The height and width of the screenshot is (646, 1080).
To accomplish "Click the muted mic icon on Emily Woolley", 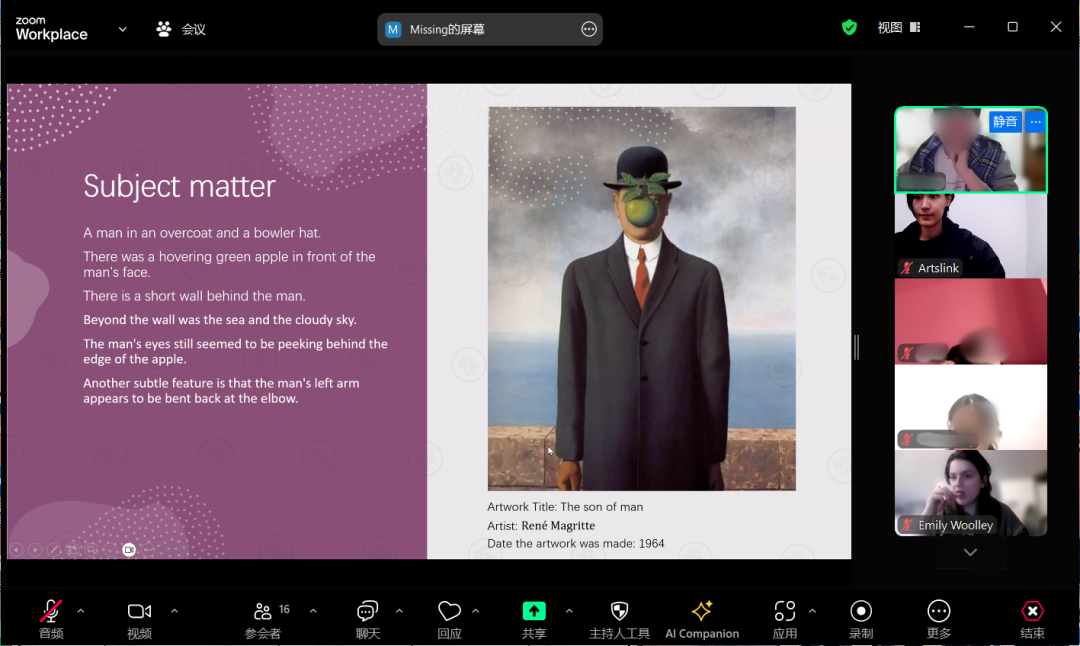I will (x=907, y=525).
